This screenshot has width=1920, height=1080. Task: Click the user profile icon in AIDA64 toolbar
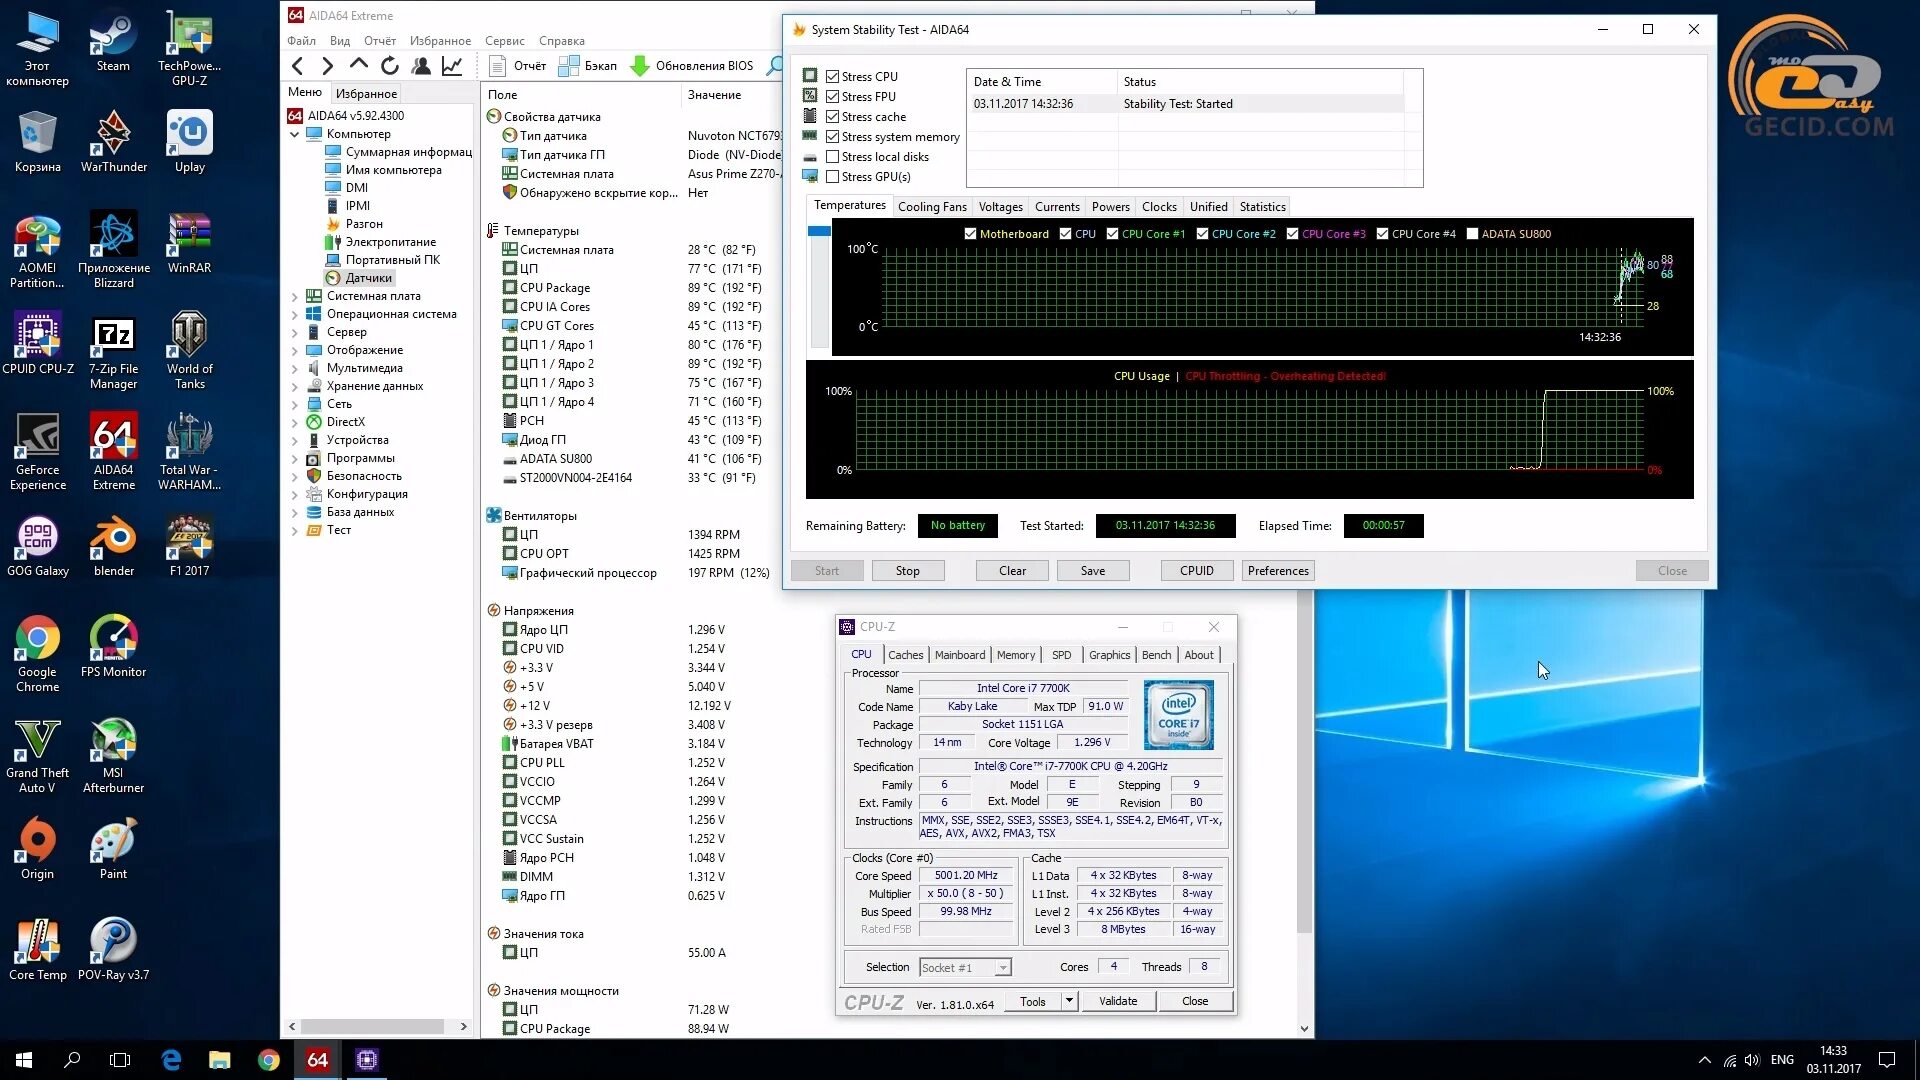tap(421, 66)
